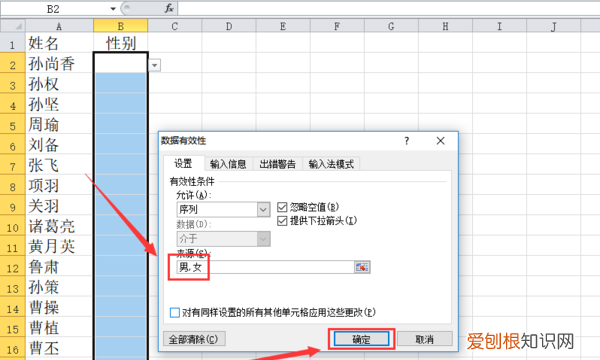This screenshot has width=600, height=360.
Task: Click the 取消 button
Action: click(x=424, y=339)
